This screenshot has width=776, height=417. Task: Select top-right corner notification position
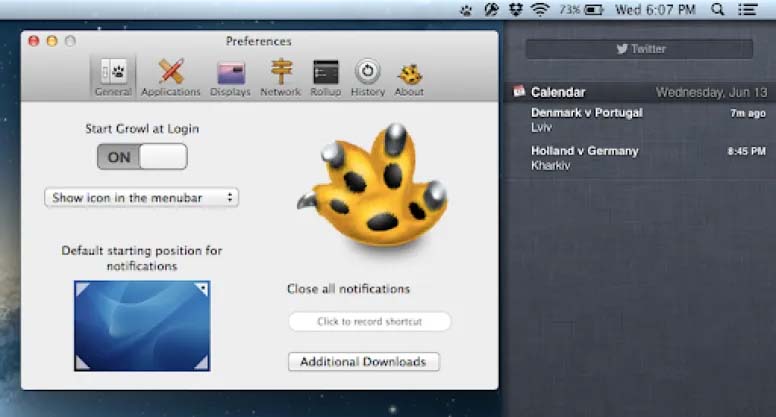(202, 288)
